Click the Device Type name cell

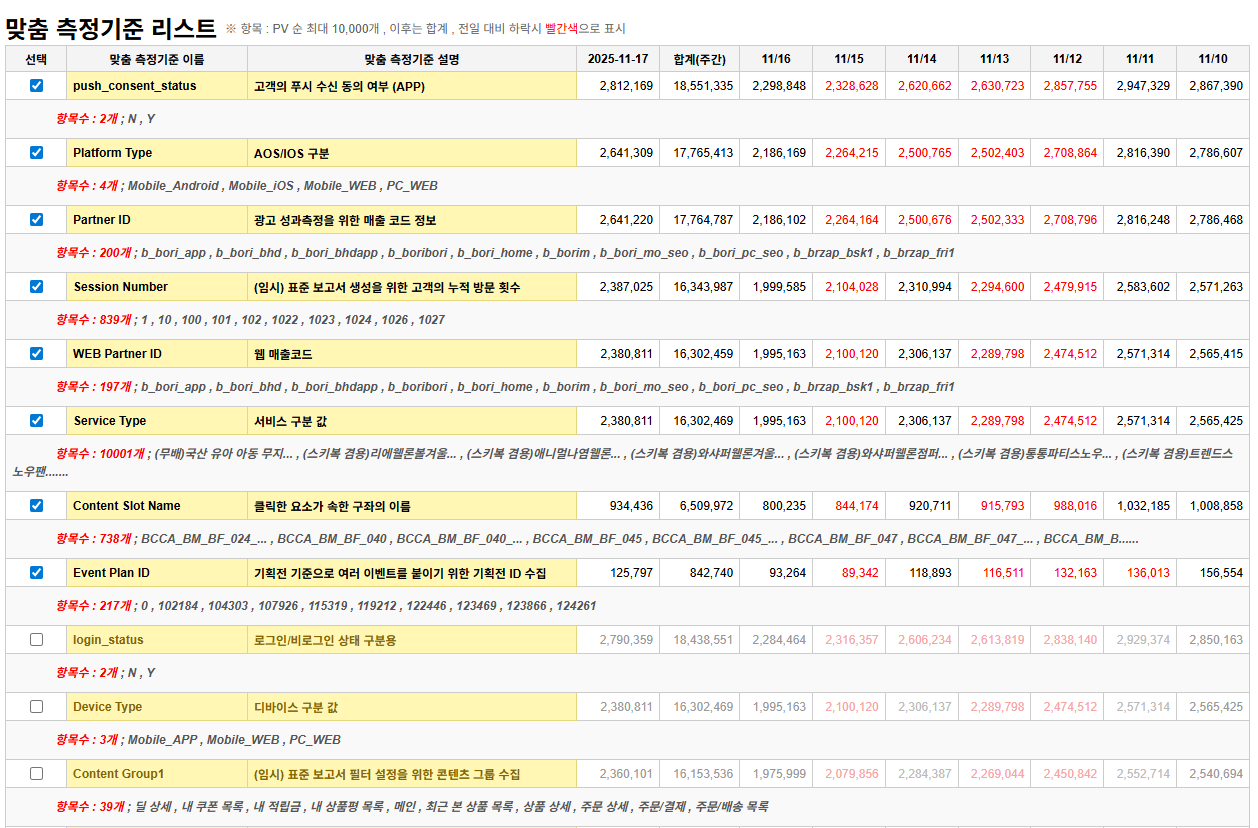coord(157,707)
